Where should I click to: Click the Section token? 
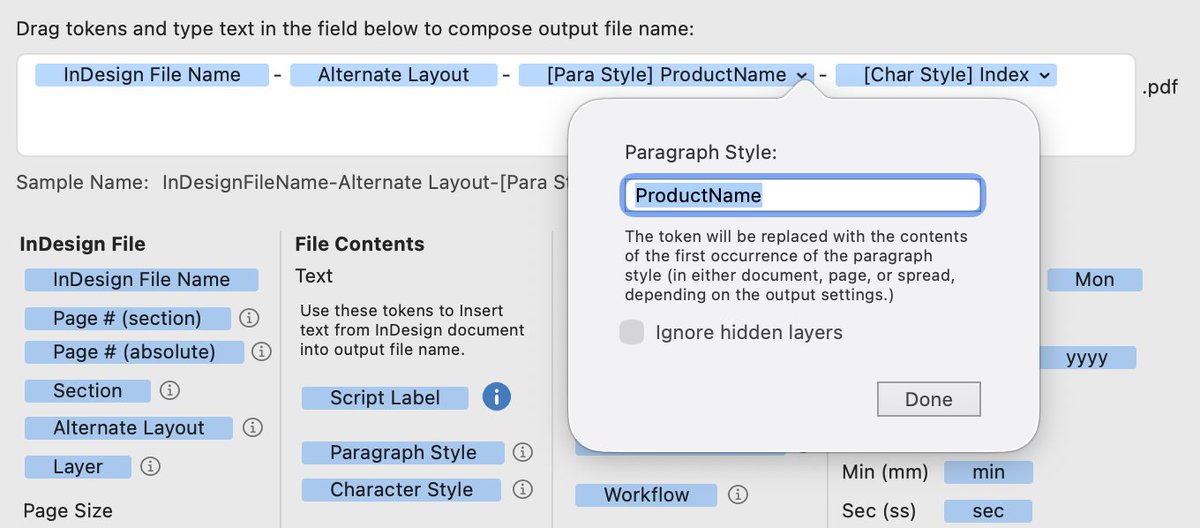pos(87,391)
